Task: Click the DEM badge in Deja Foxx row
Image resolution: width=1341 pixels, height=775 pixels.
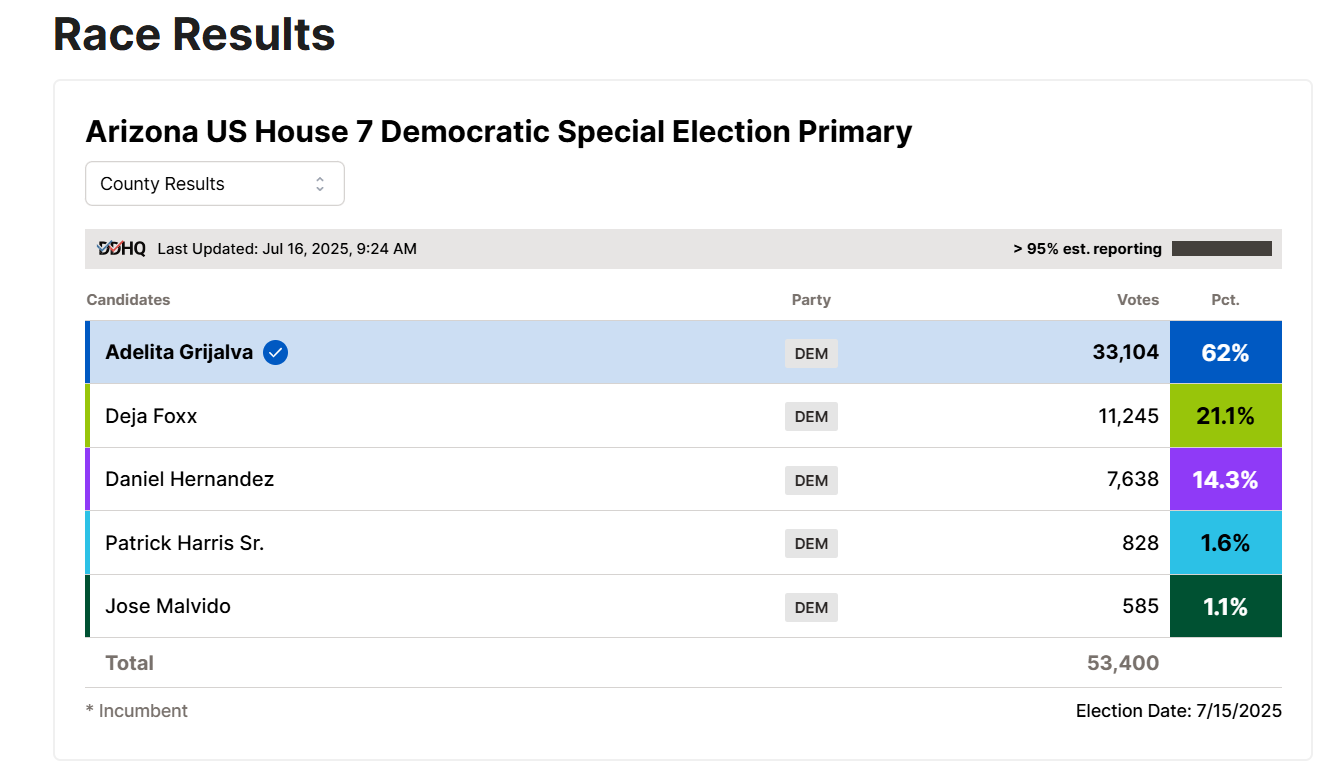Action: pos(811,416)
